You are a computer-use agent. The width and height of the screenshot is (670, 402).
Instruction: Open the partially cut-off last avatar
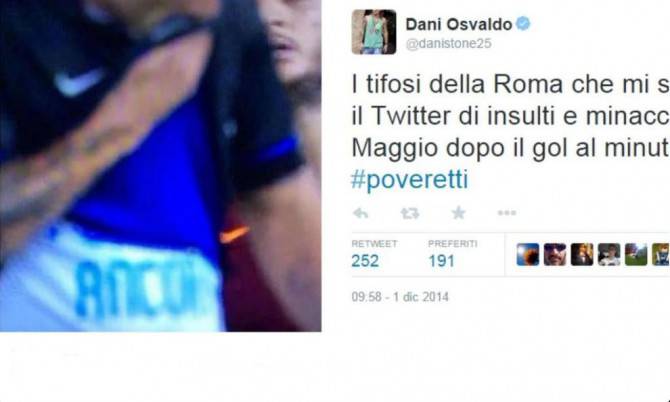(661, 255)
